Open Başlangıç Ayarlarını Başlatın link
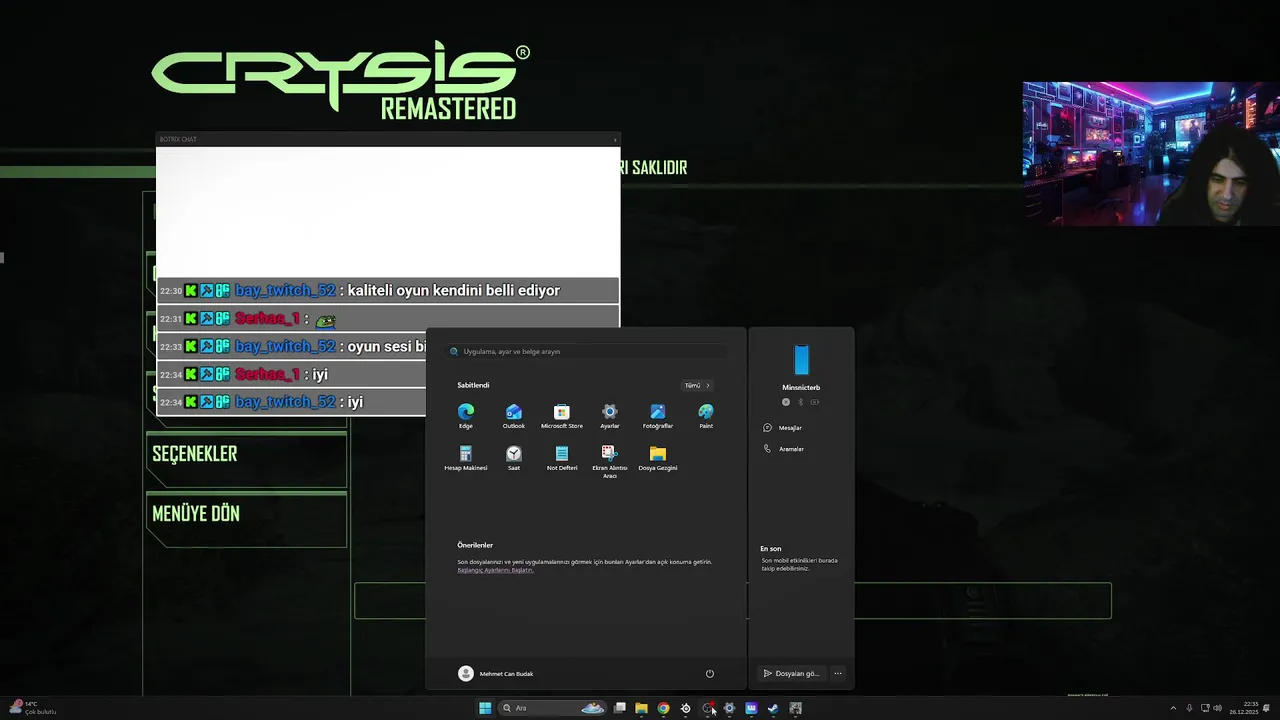 point(495,570)
